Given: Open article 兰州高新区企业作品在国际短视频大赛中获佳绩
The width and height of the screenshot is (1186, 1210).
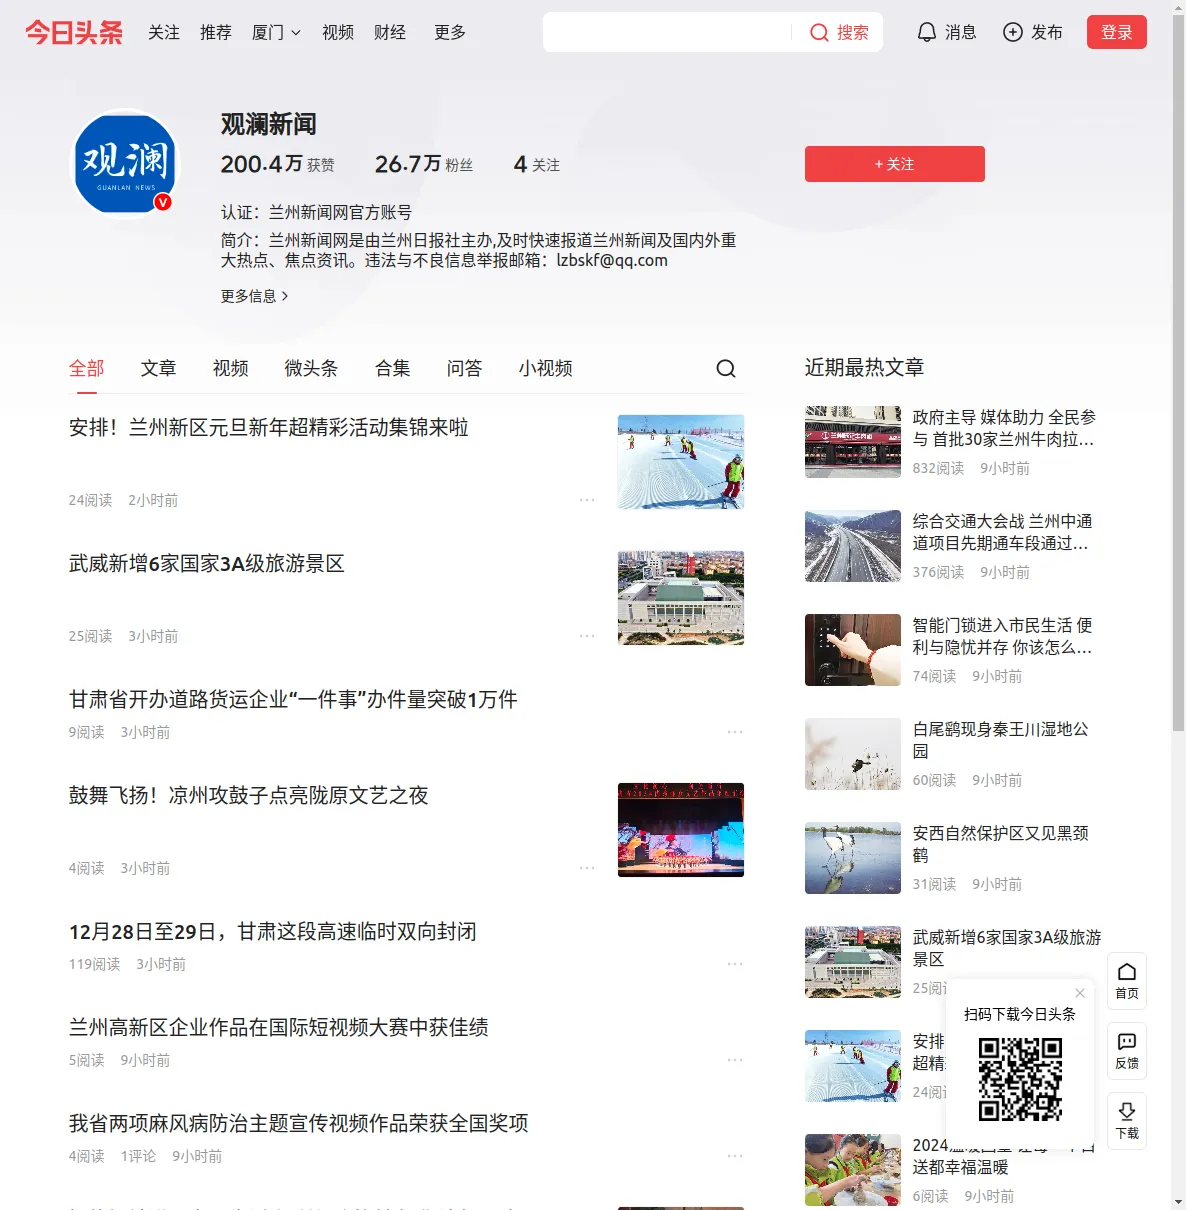Looking at the screenshot, I should coord(279,1028).
